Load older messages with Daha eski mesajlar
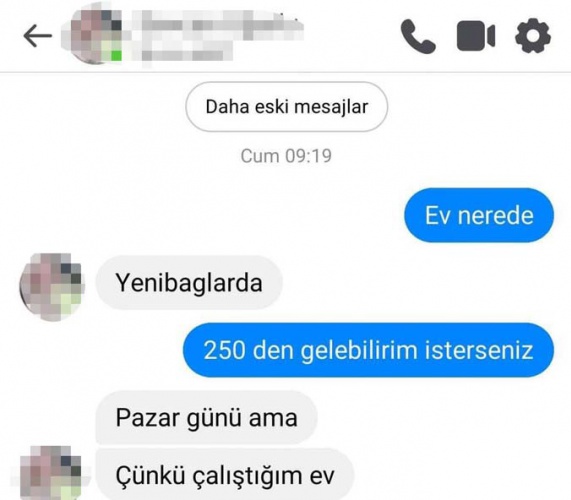 (287, 107)
